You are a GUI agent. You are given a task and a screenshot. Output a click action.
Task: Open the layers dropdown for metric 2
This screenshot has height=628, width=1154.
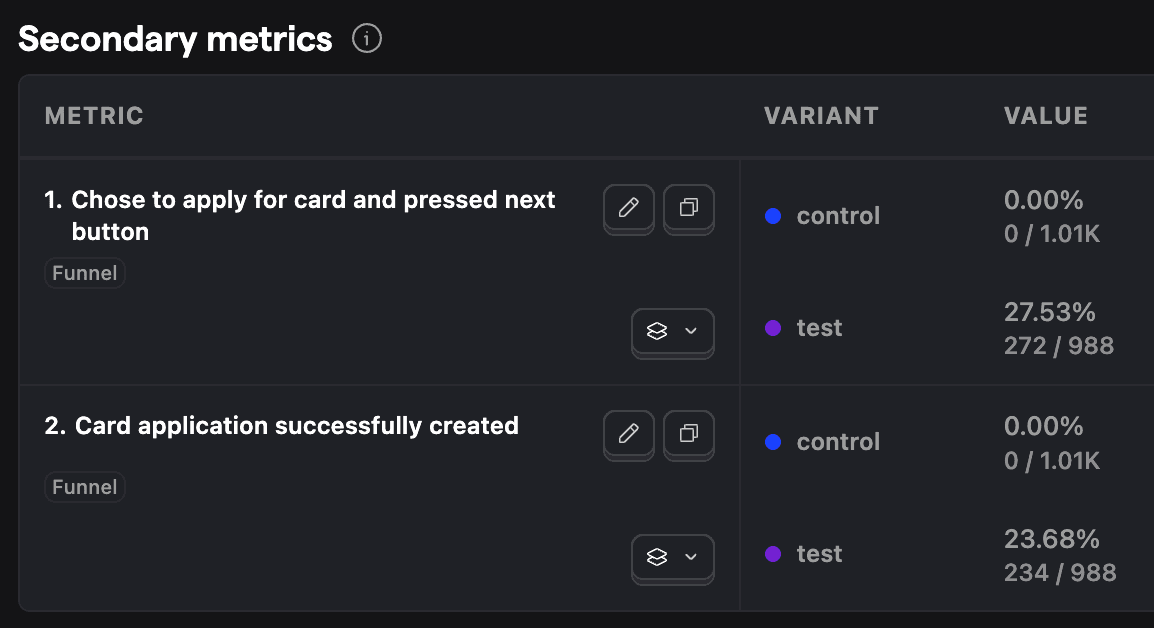[672, 557]
